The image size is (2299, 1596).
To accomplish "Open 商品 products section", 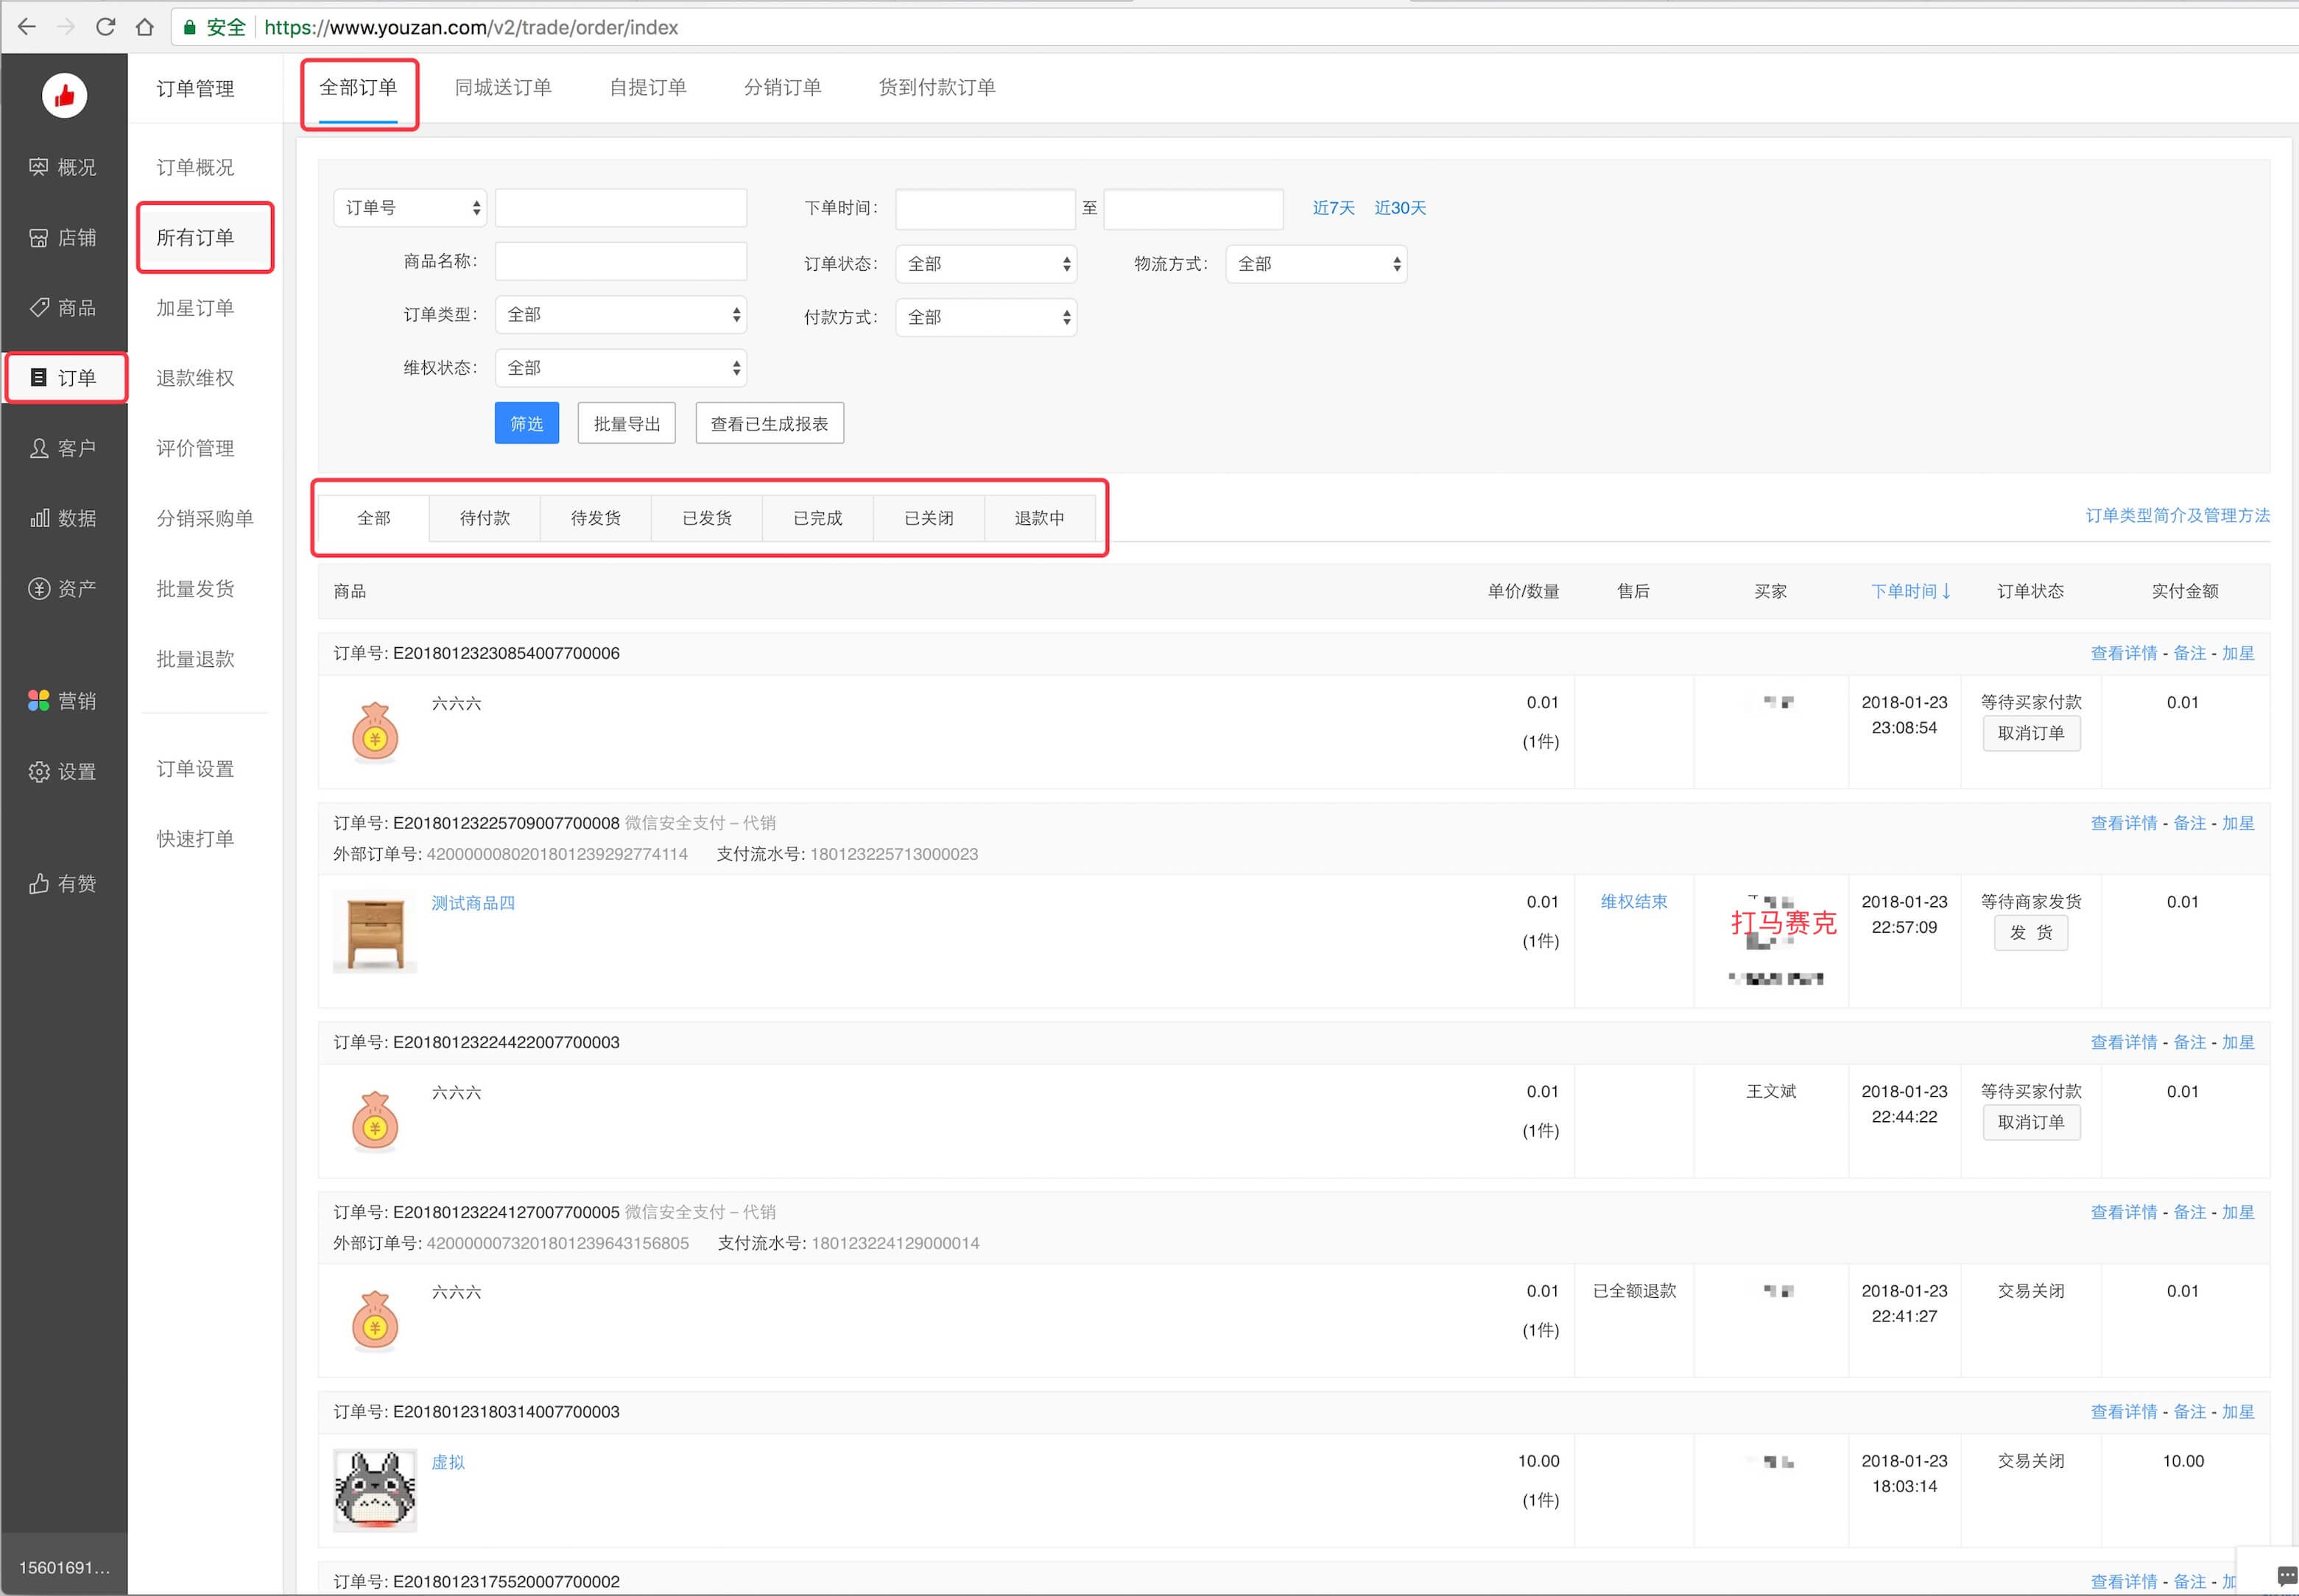I will pos(63,307).
